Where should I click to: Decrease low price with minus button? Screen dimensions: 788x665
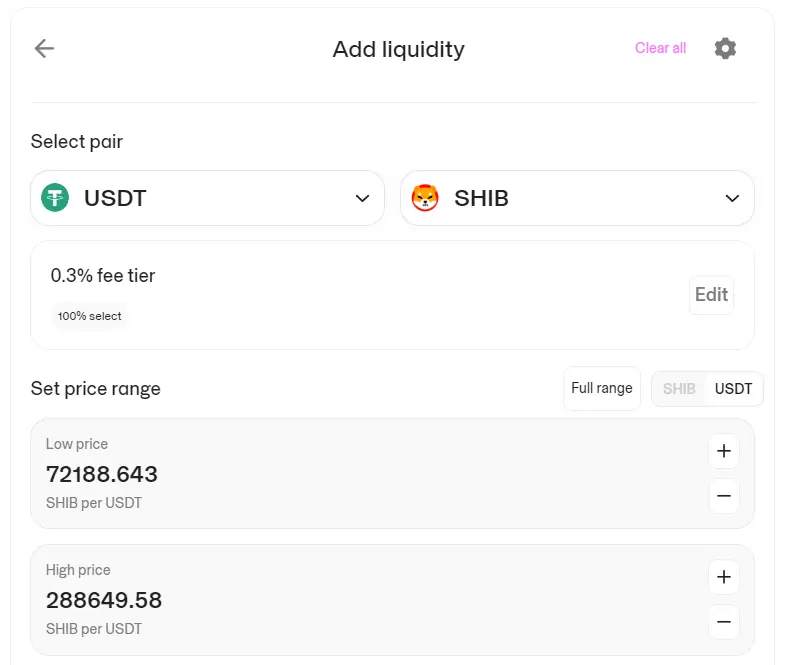coord(724,496)
